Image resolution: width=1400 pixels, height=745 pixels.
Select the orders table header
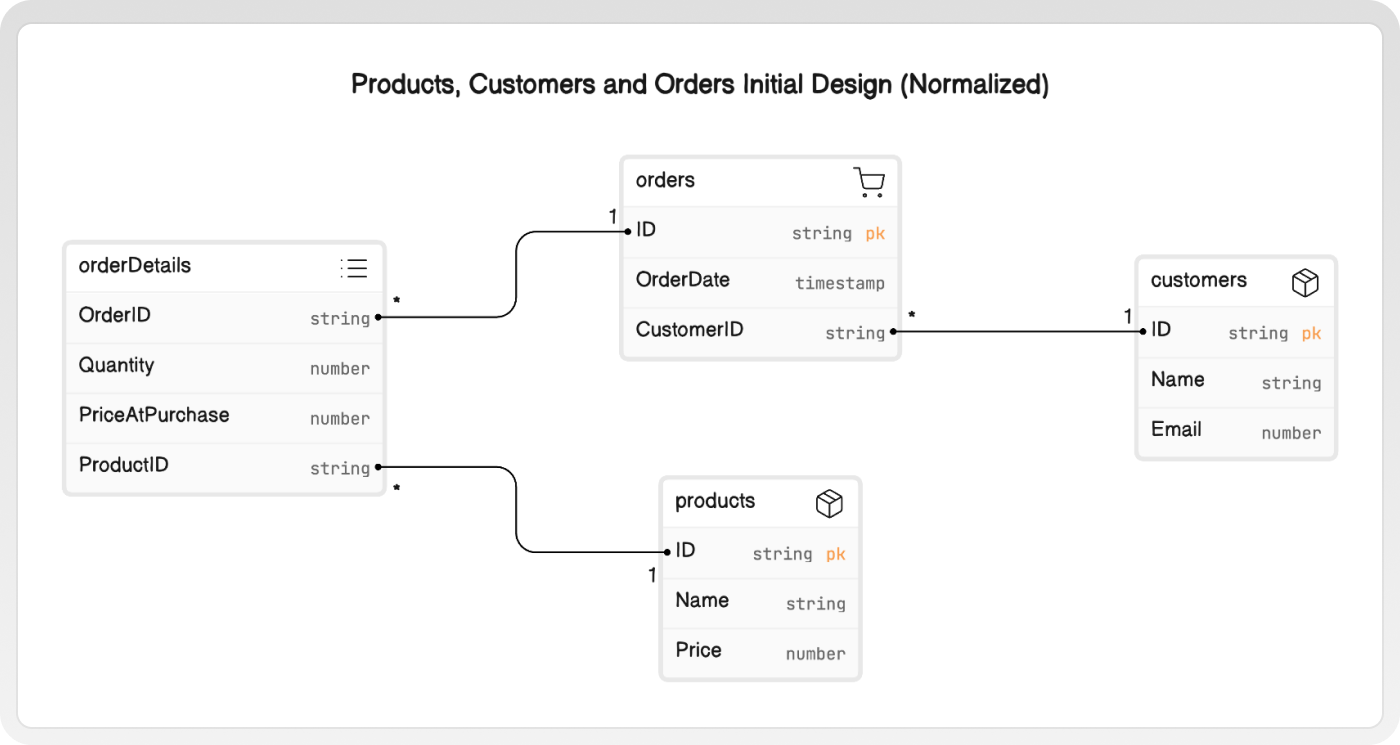(664, 180)
